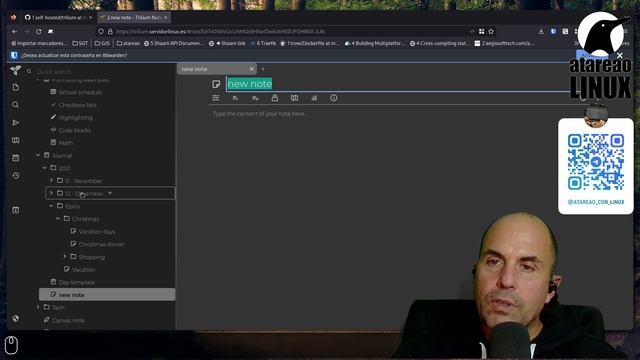640x360 pixels.
Task: Open the School schedule note
Action: [x=80, y=92]
